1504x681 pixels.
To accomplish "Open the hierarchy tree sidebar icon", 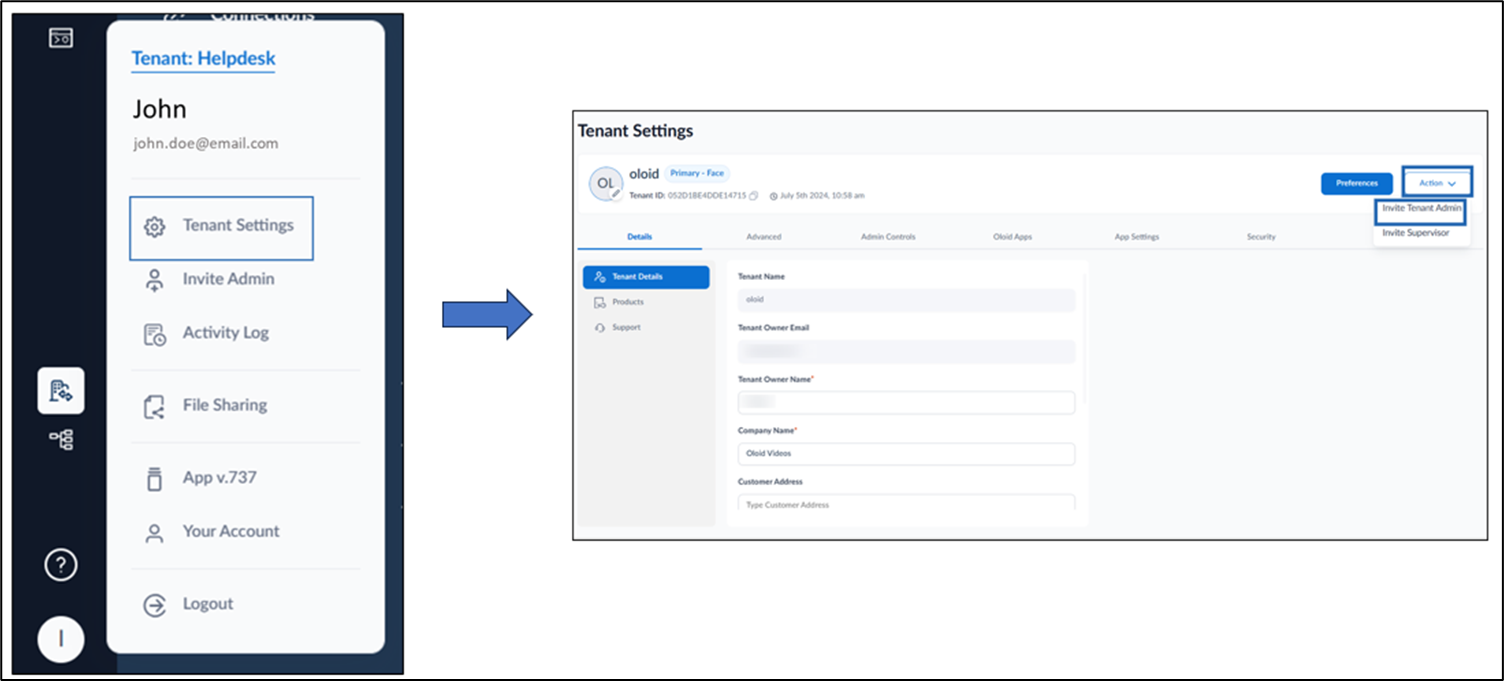I will [61, 439].
